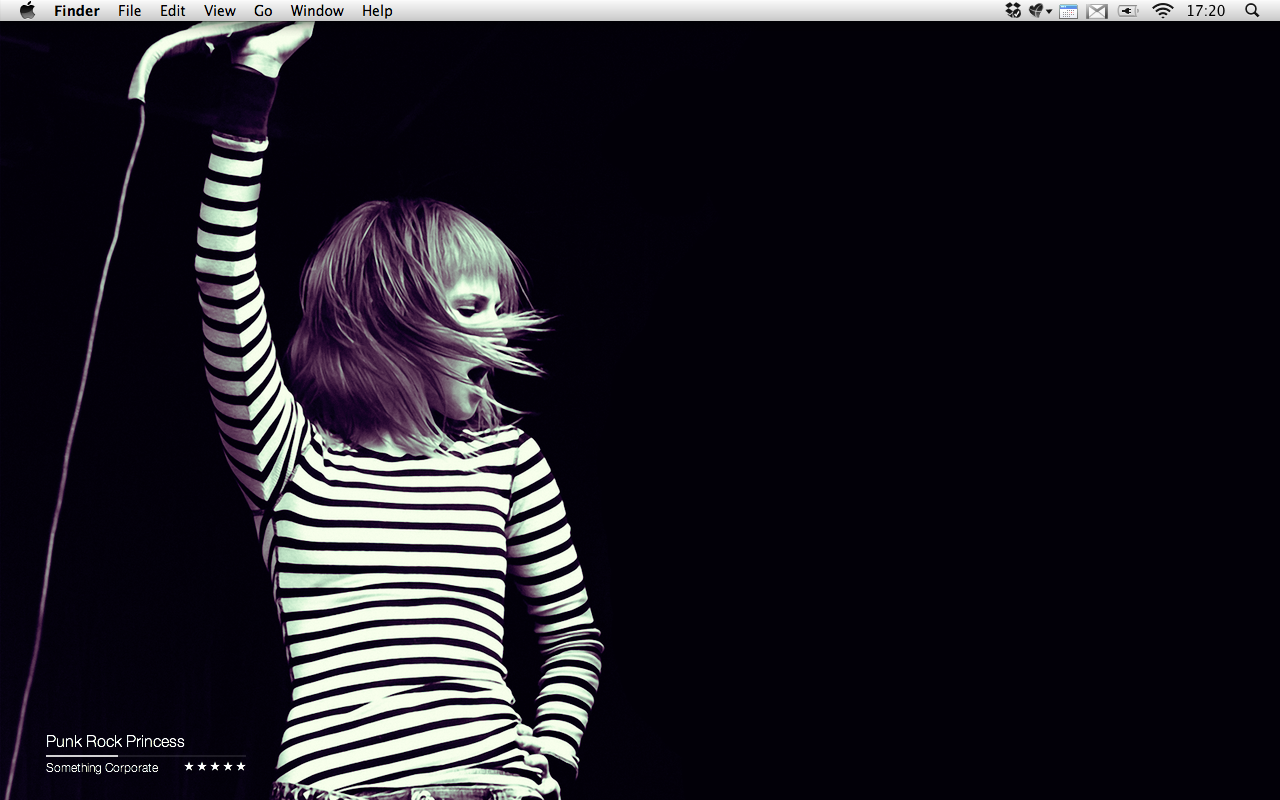Click the 'Something Corporate' artist name
Screen dimensions: 1280x800
pyautogui.click(x=102, y=768)
